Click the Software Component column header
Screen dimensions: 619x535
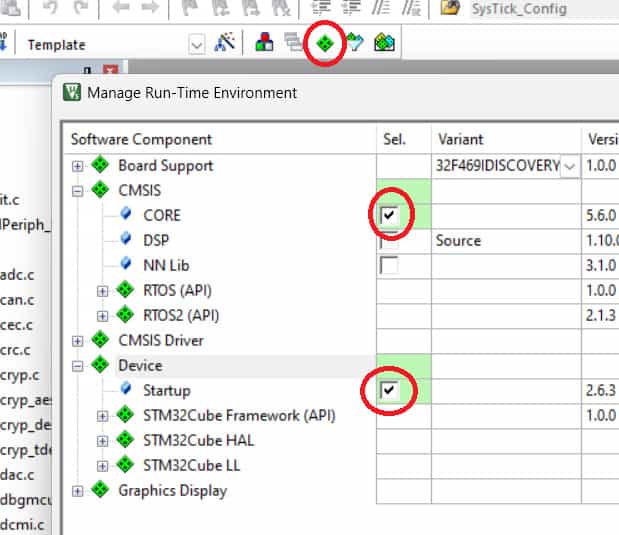220,139
